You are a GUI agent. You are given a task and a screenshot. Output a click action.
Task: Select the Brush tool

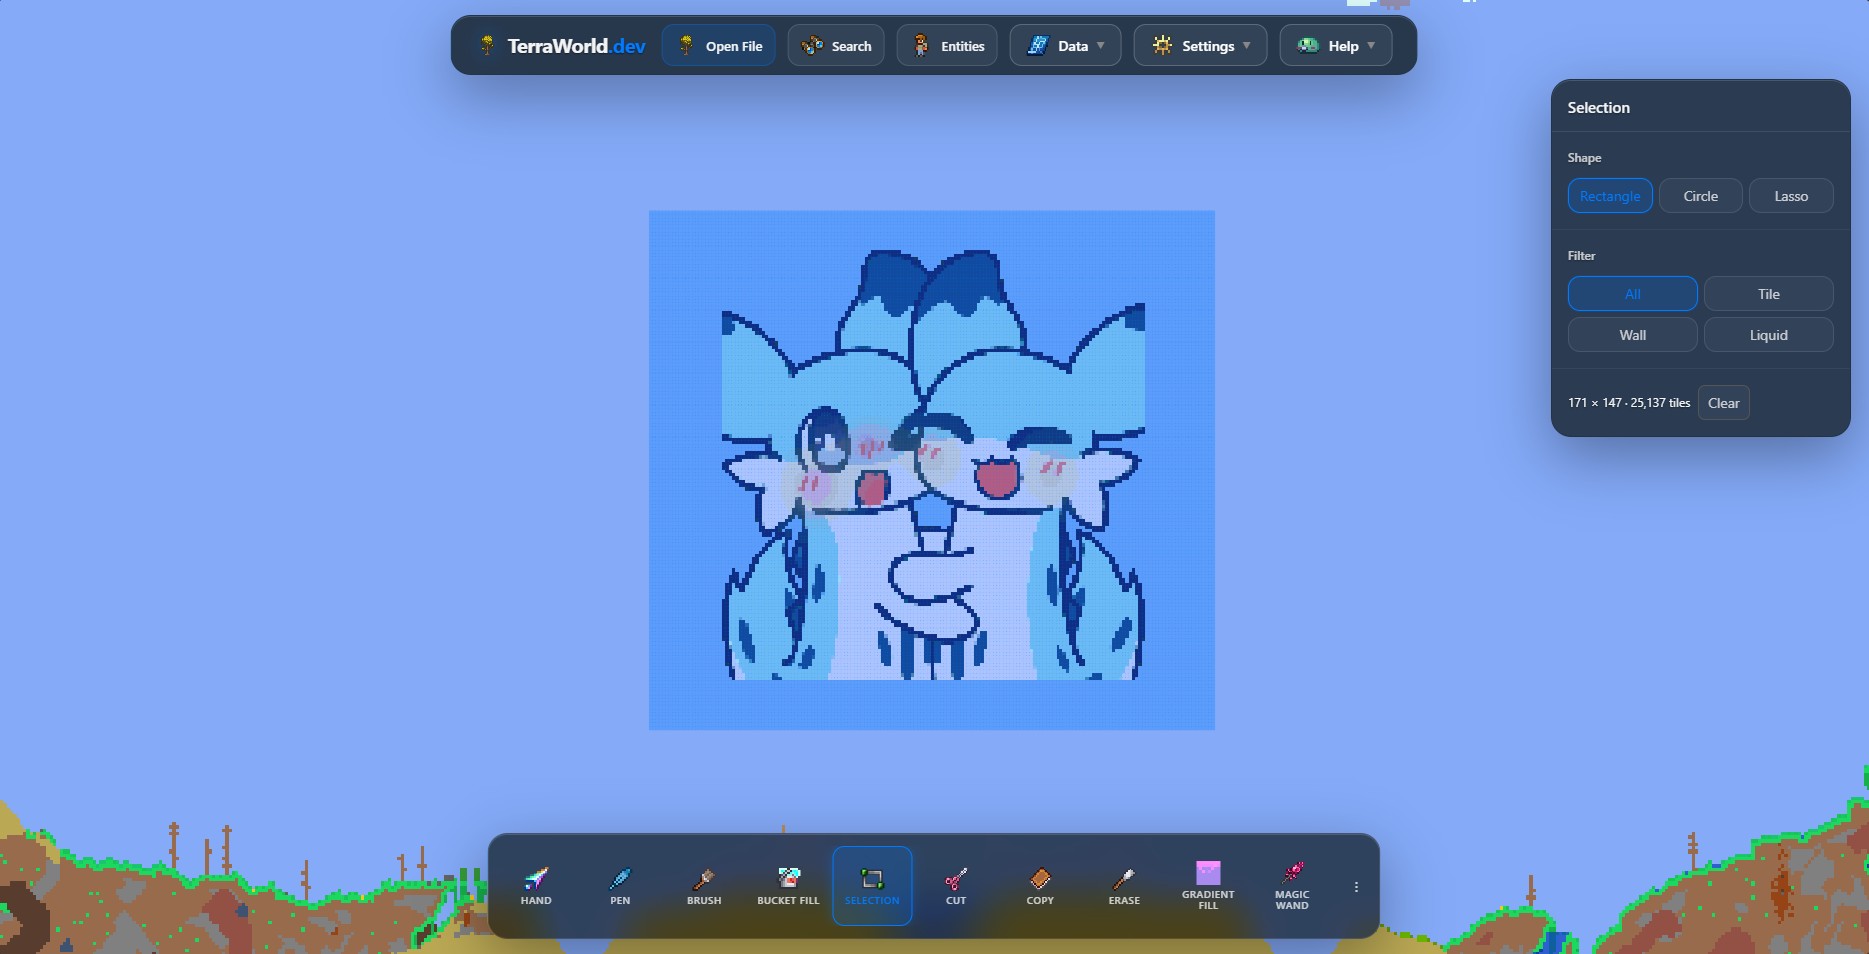point(704,886)
